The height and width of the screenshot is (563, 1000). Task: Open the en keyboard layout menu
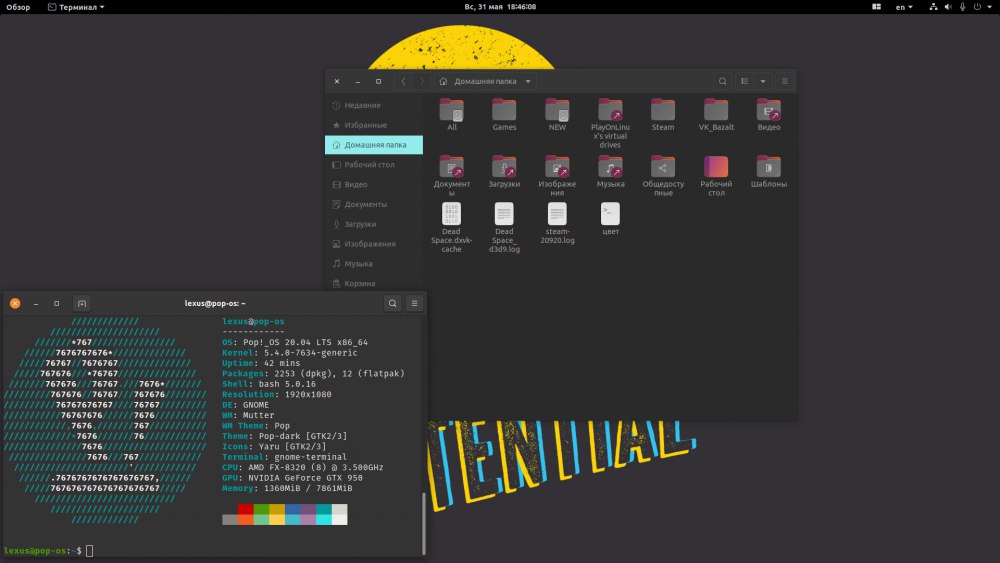(904, 7)
